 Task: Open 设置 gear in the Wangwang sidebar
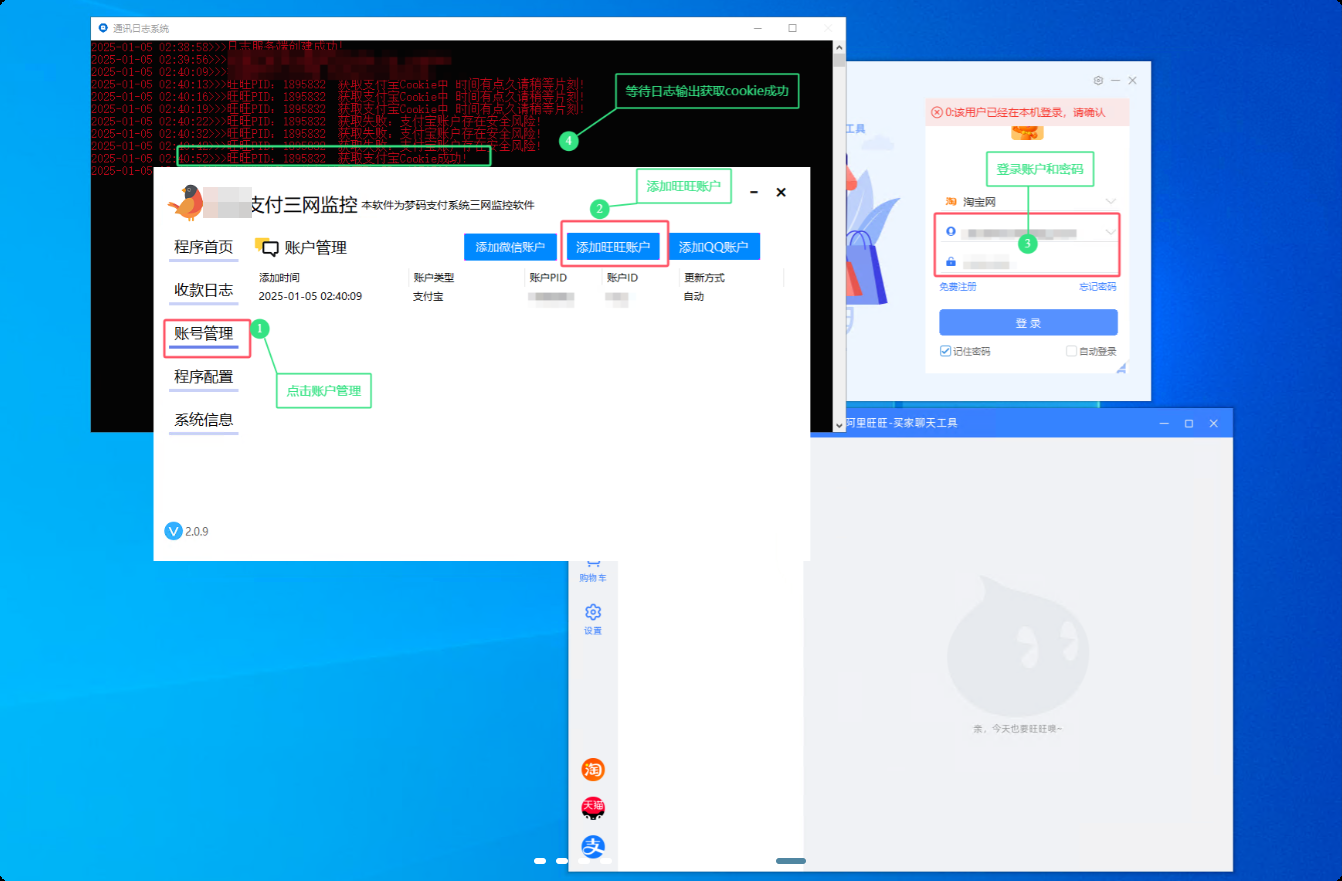[x=593, y=613]
